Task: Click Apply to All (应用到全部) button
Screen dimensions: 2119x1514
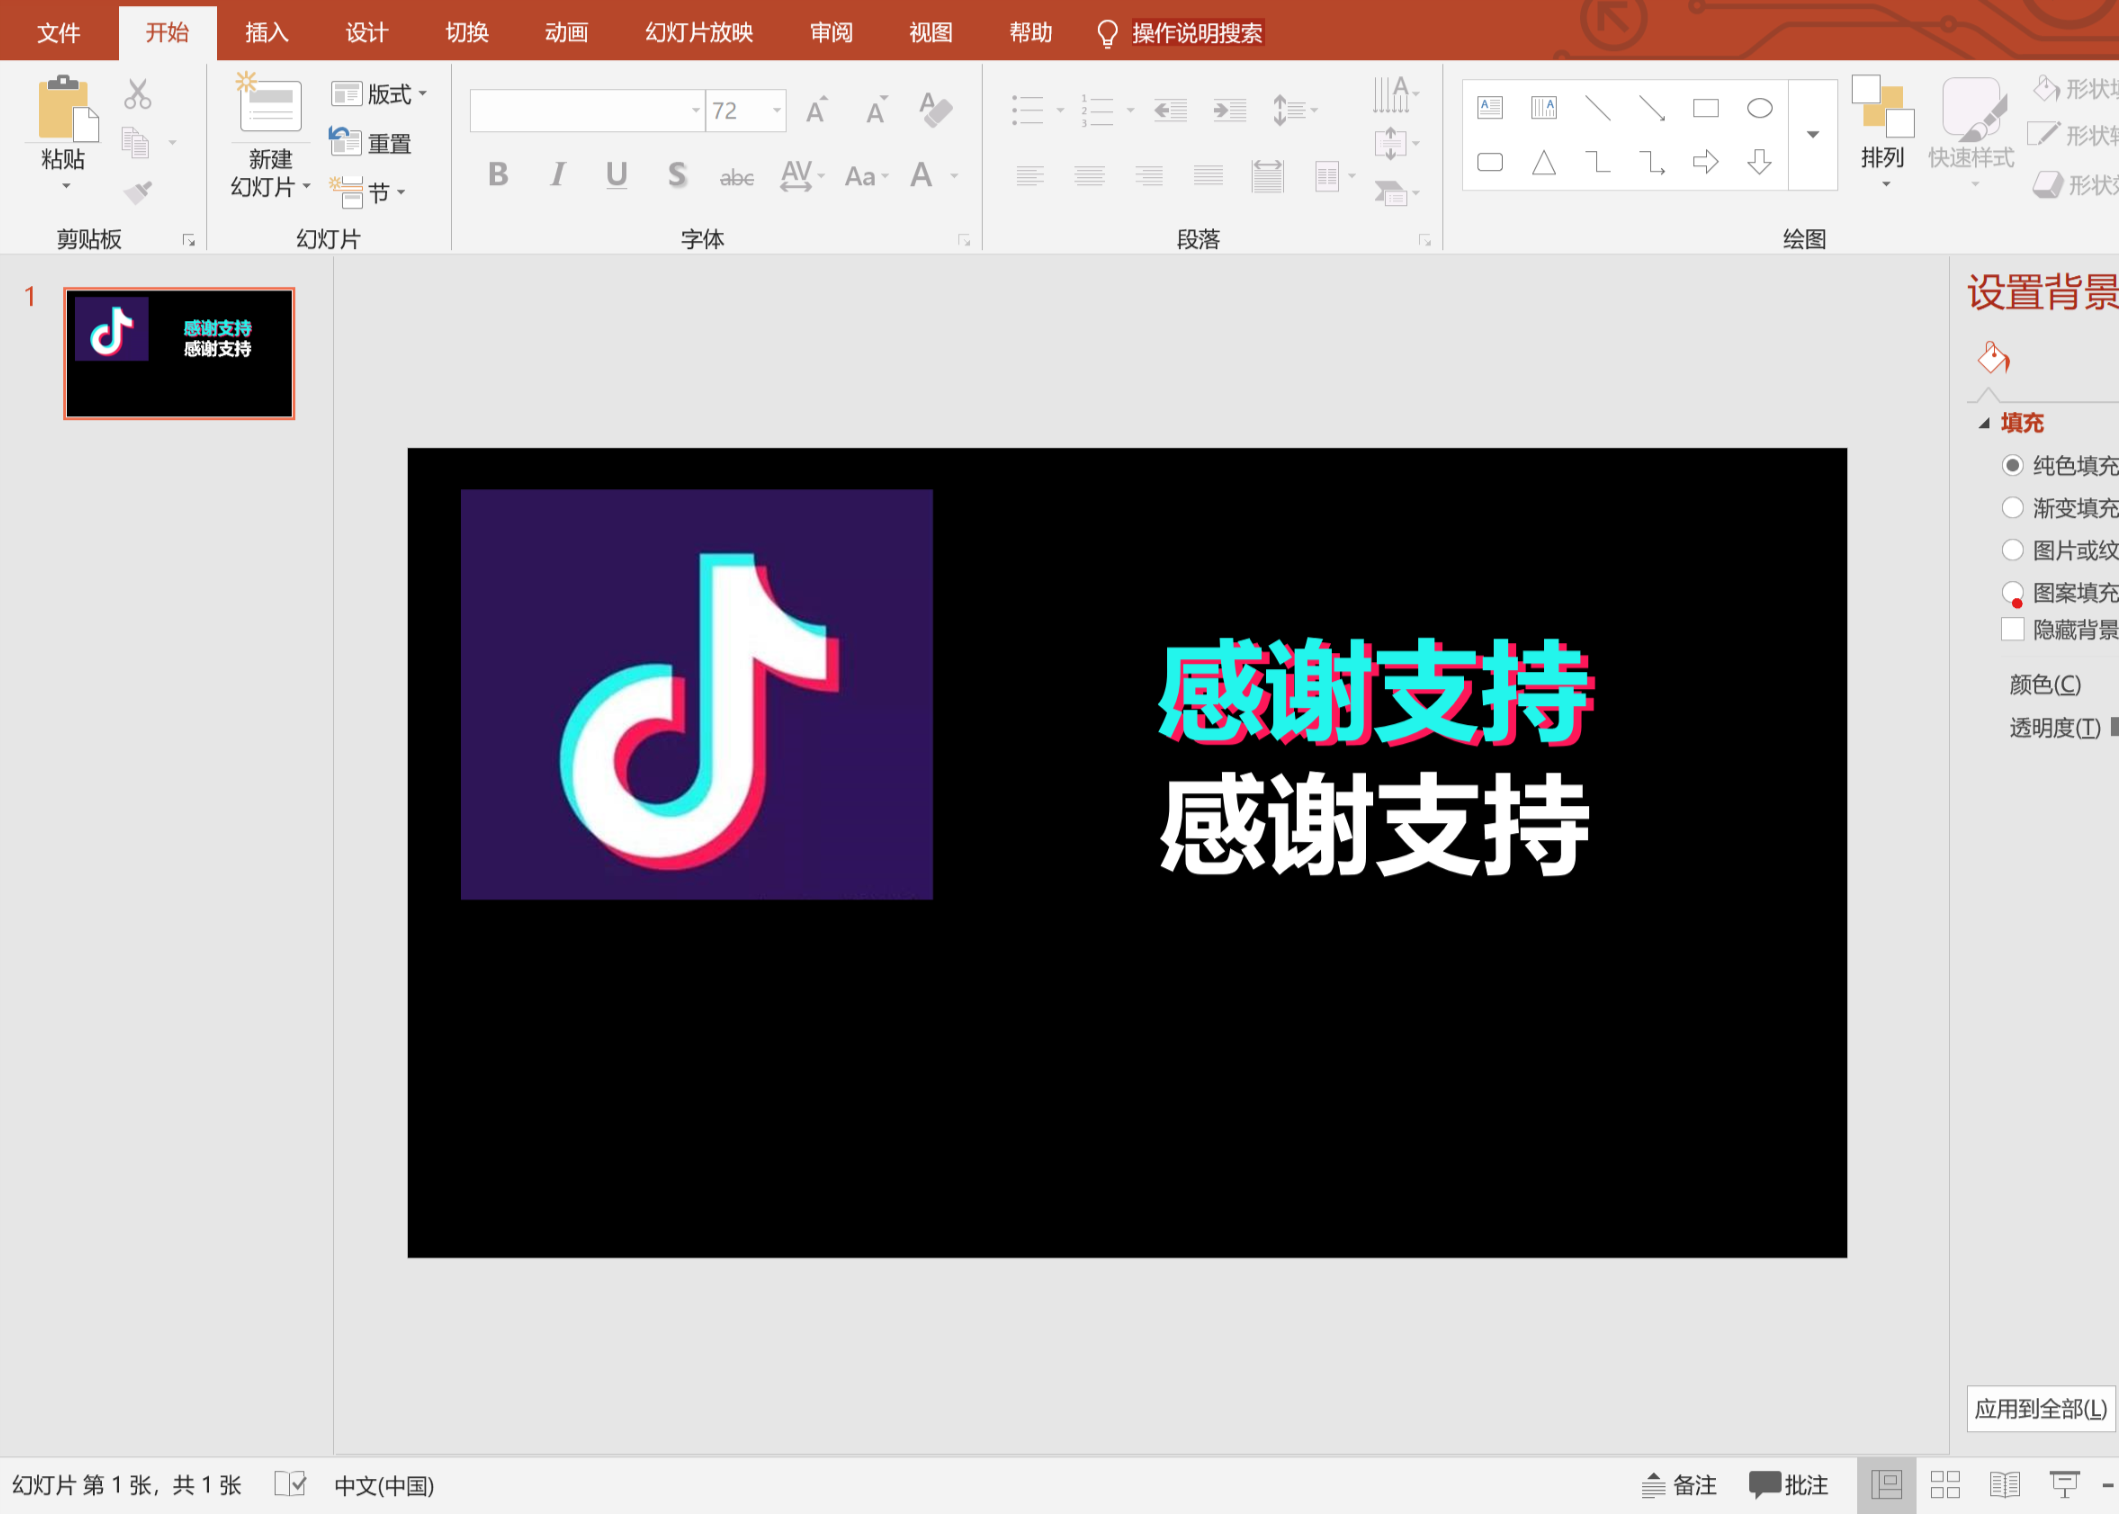Action: pos(2041,1409)
